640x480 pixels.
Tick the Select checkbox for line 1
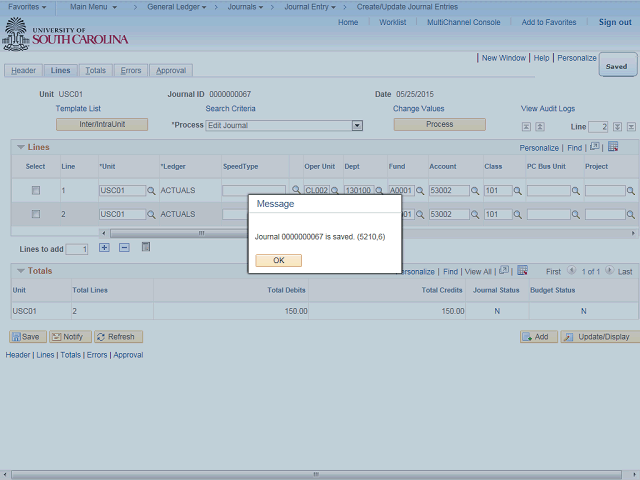click(x=36, y=190)
